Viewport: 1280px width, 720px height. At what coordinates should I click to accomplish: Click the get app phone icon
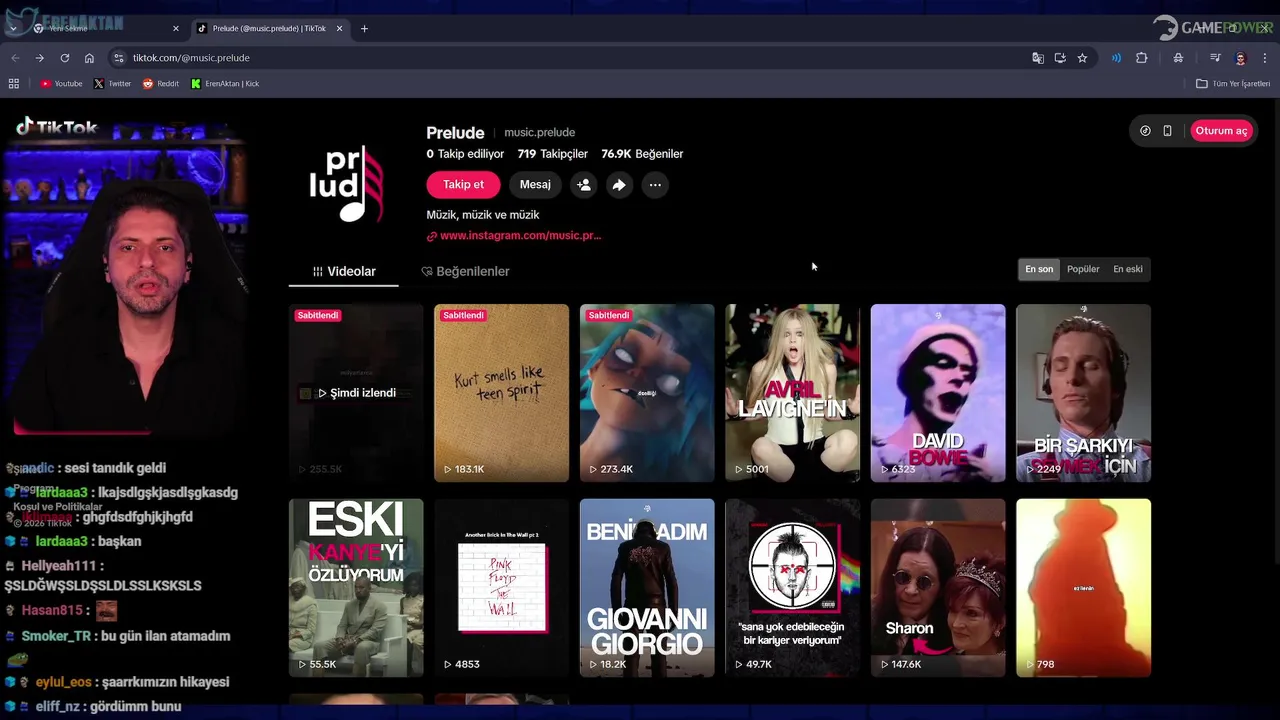click(x=1167, y=131)
